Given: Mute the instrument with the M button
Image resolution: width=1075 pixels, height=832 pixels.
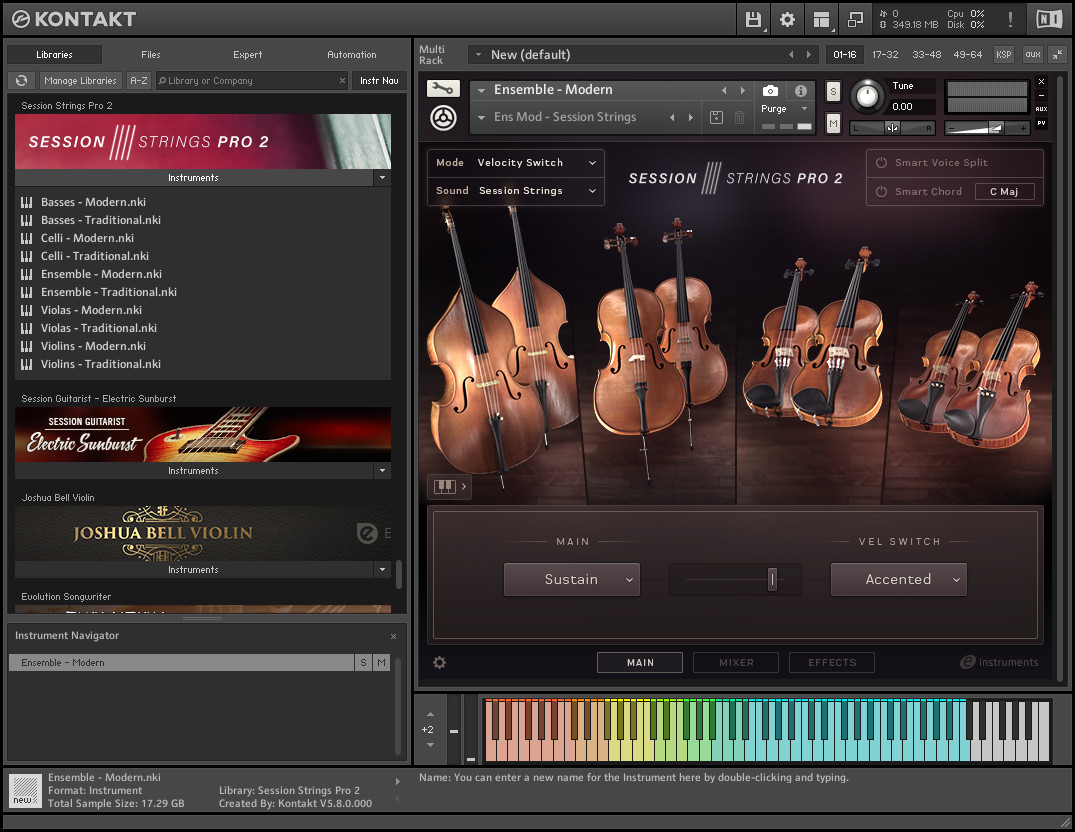Looking at the screenshot, I should (833, 123).
